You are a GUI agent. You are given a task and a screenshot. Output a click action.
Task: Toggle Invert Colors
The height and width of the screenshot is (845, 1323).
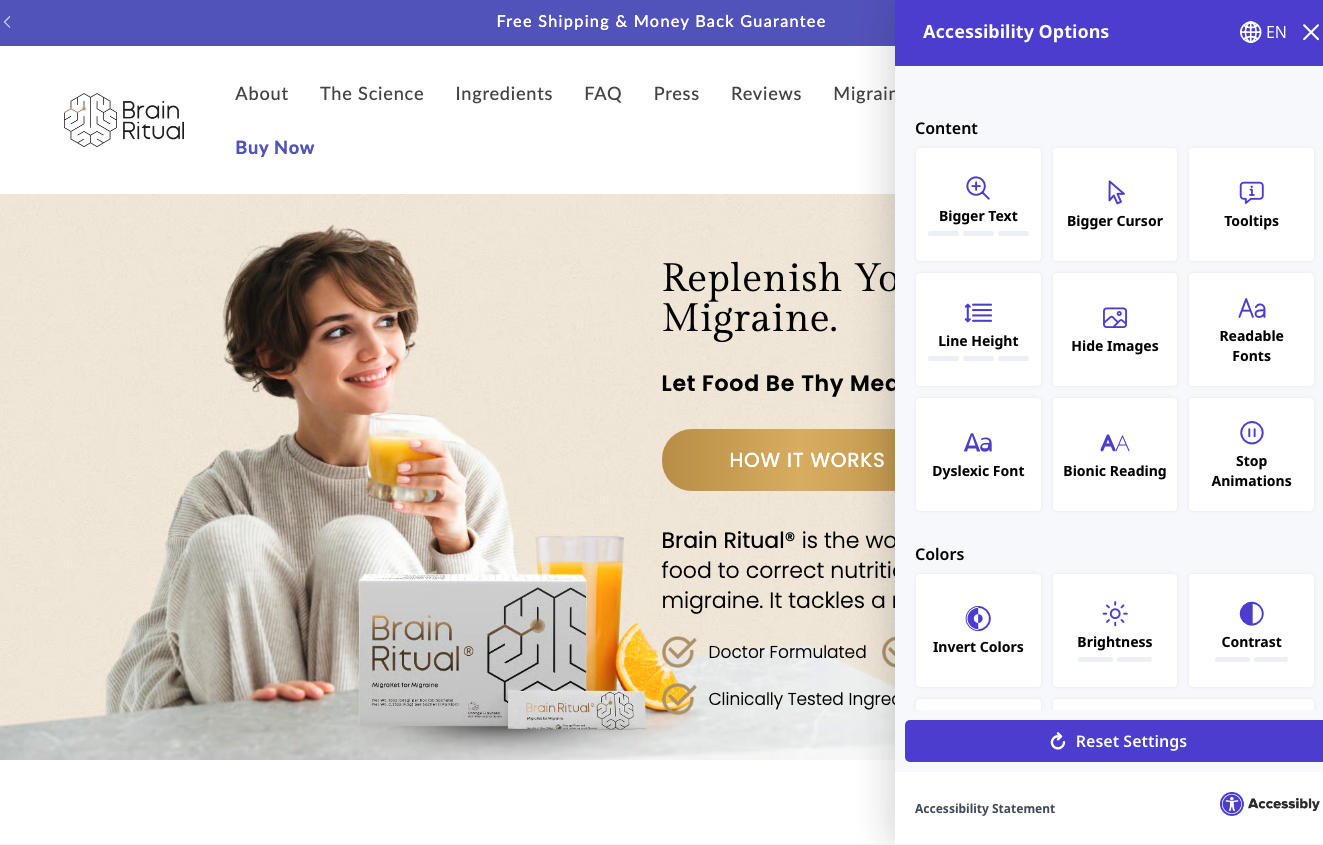point(978,631)
